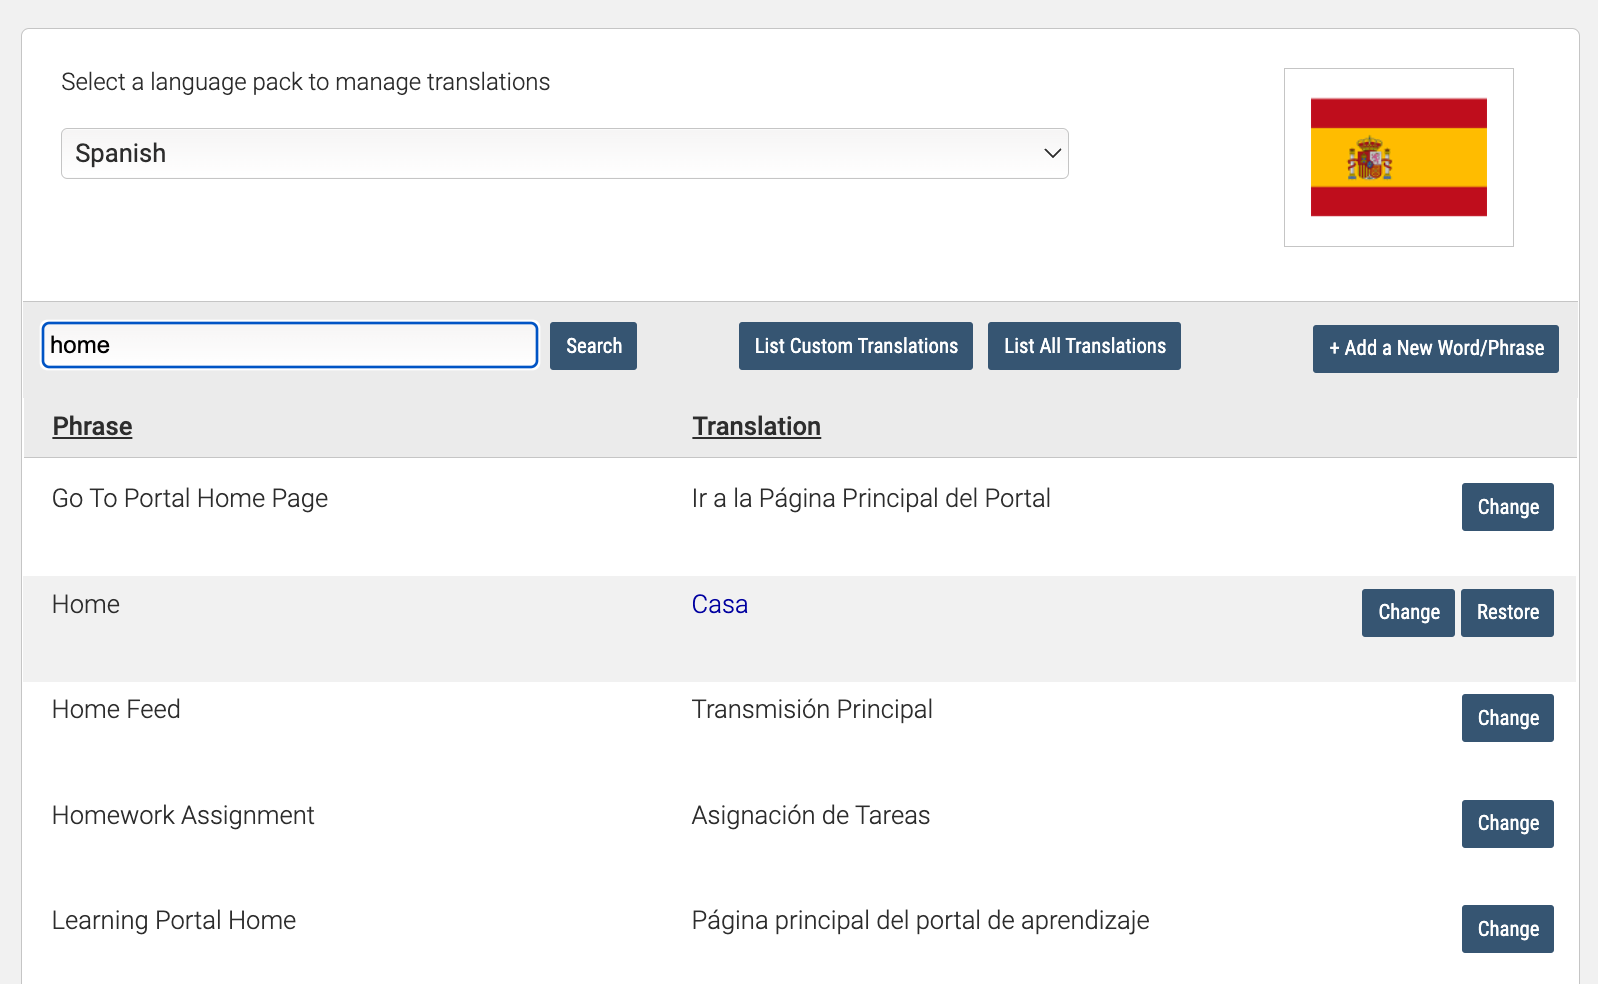Screen dimensions: 1598x984
Task: Open the Spanish language pack dropdown
Action: pos(564,153)
